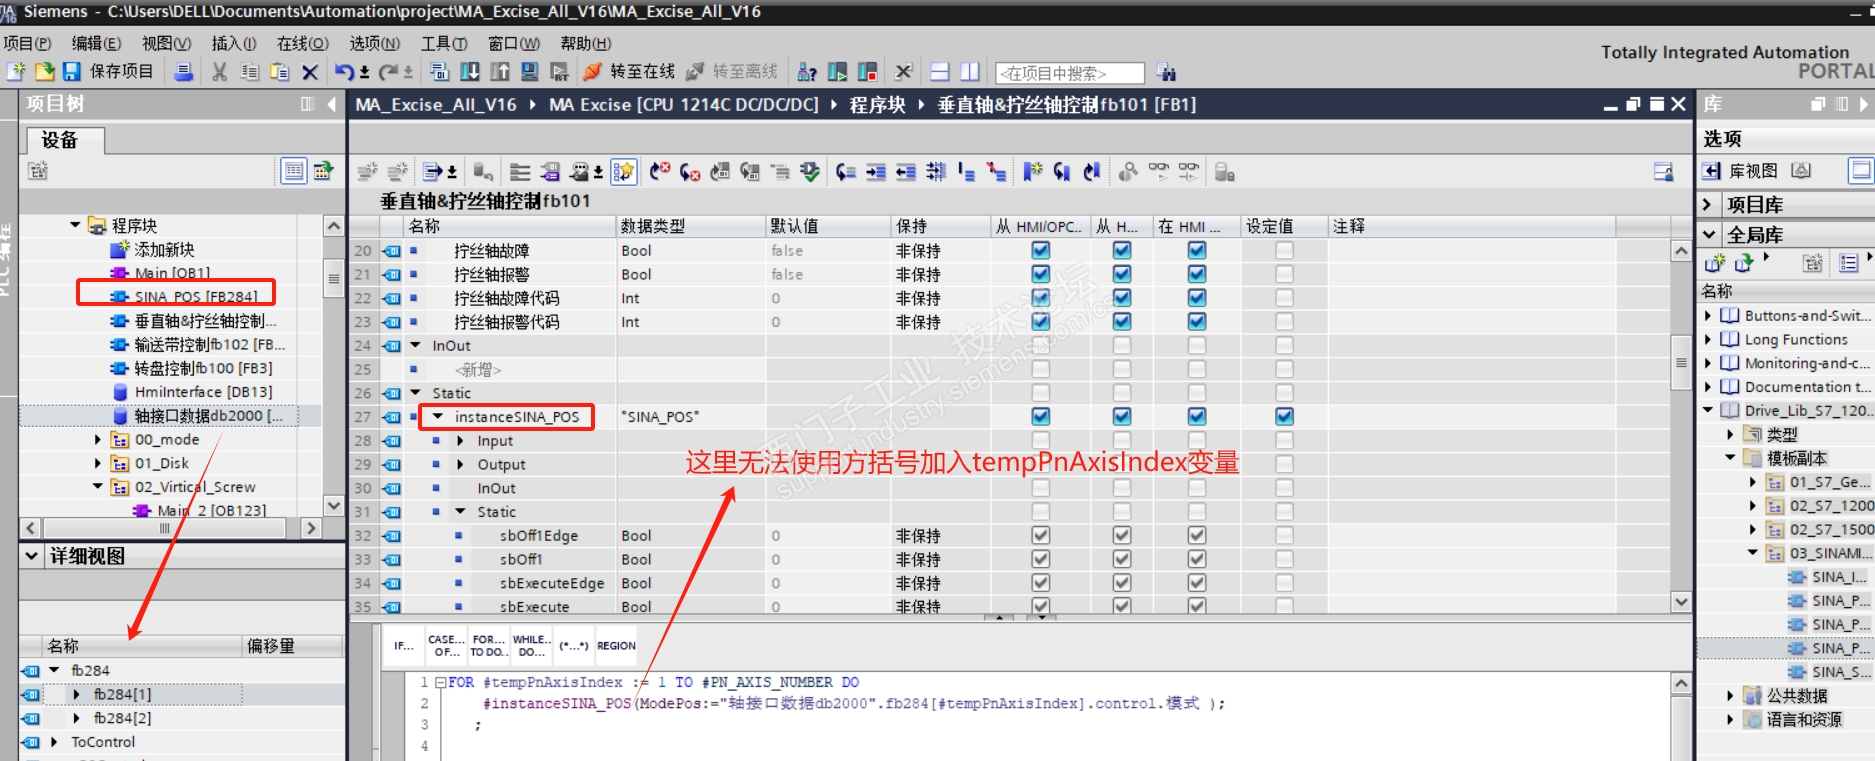Insert a CASE OF statement snippet
The width and height of the screenshot is (1875, 761).
click(446, 646)
